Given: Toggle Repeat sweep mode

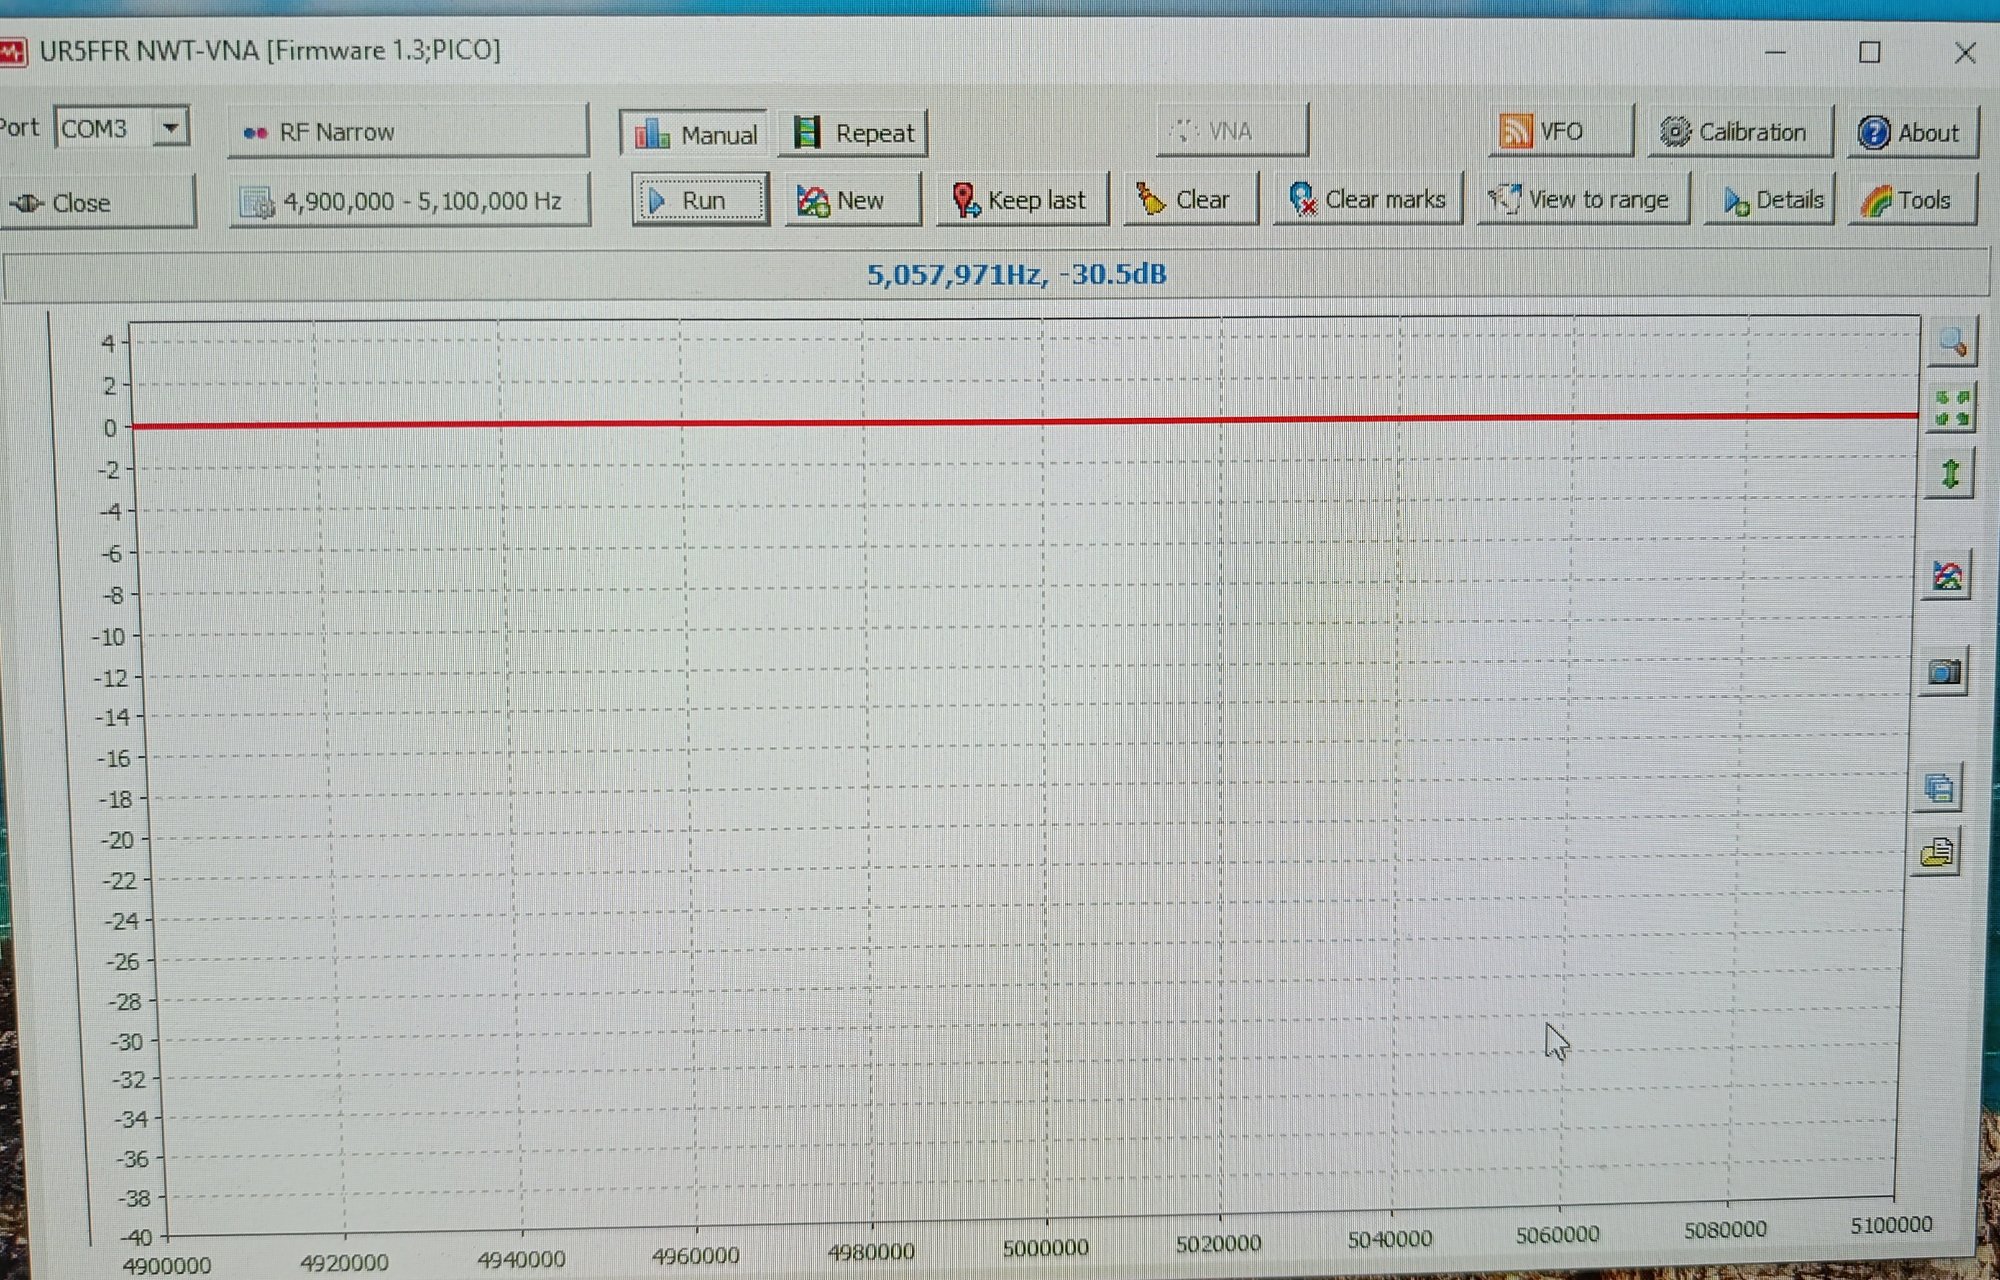Looking at the screenshot, I should point(853,133).
